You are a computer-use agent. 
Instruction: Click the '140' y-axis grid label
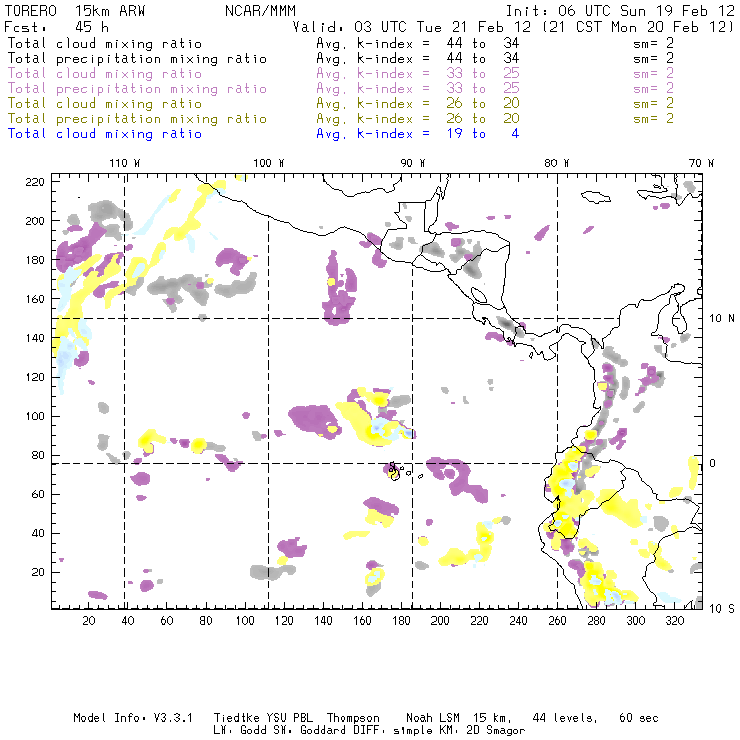point(35,338)
